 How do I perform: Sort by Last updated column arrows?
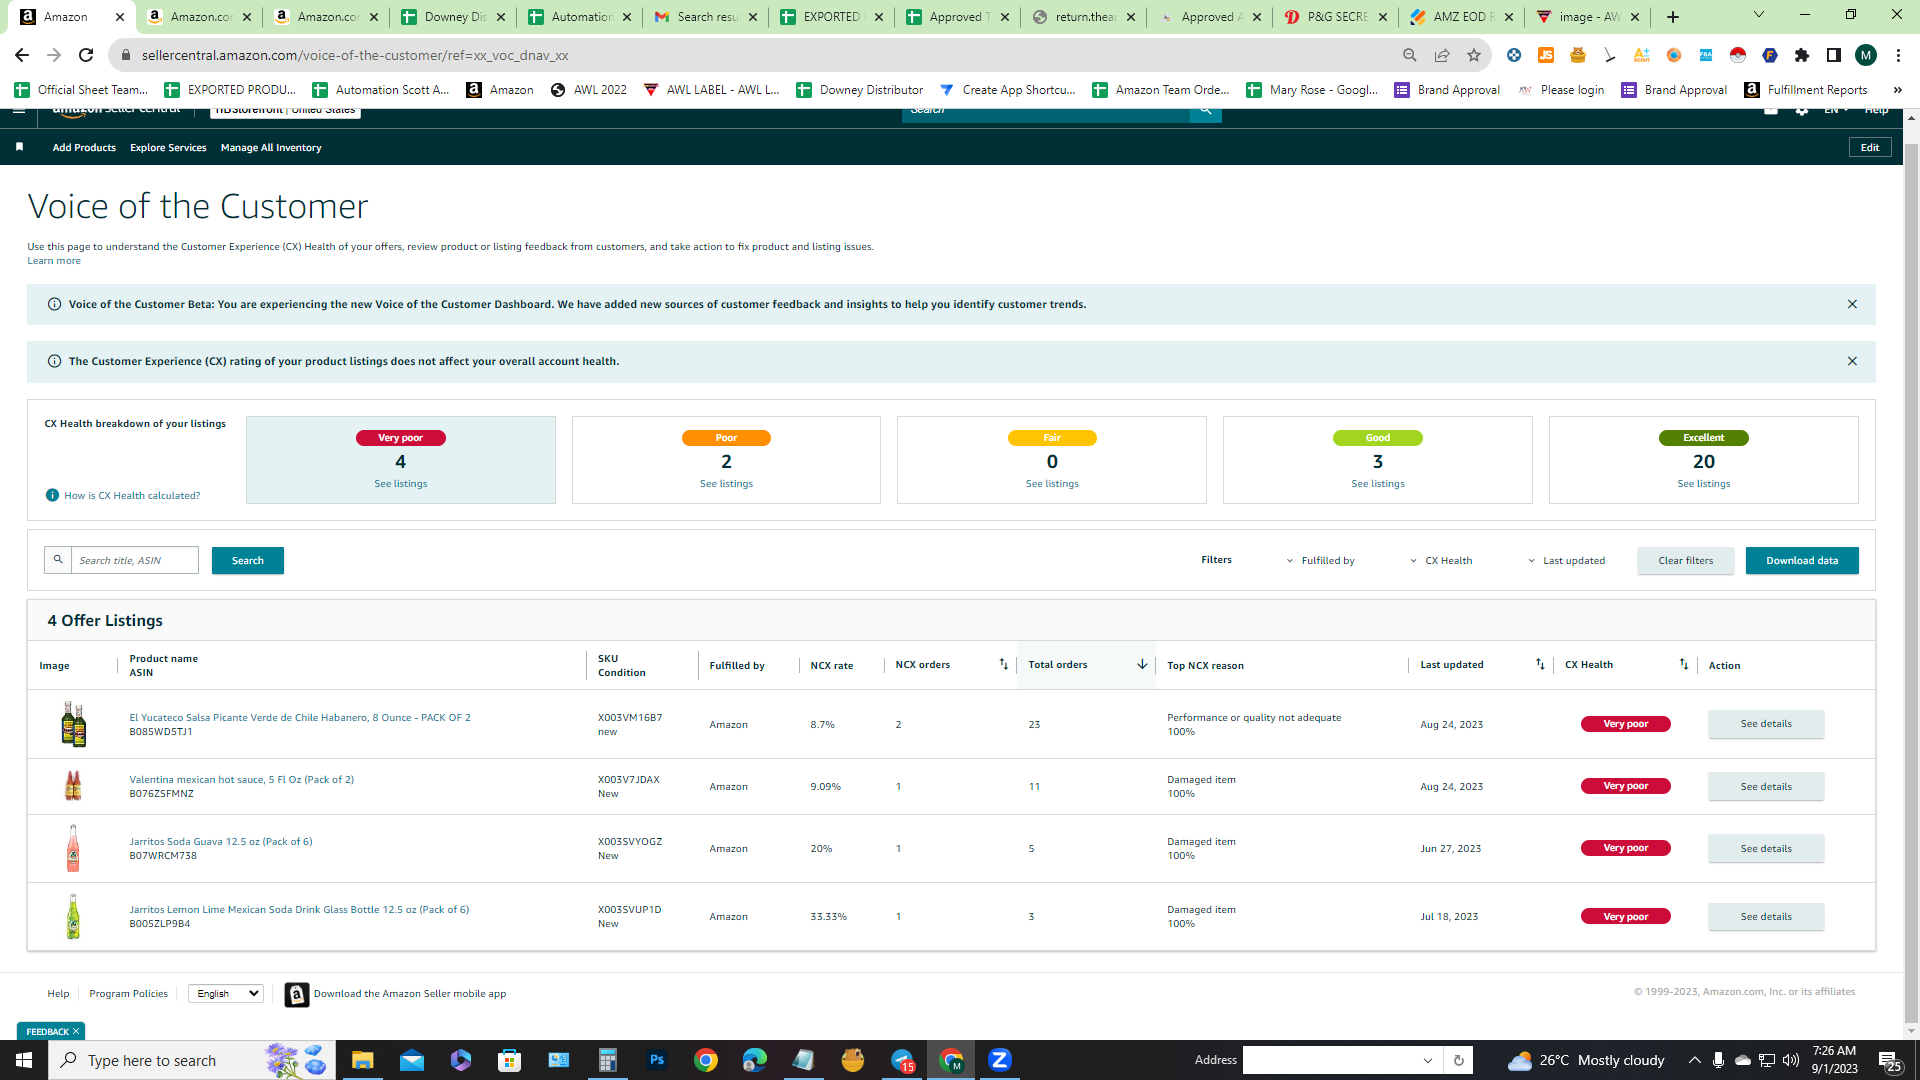(x=1540, y=664)
